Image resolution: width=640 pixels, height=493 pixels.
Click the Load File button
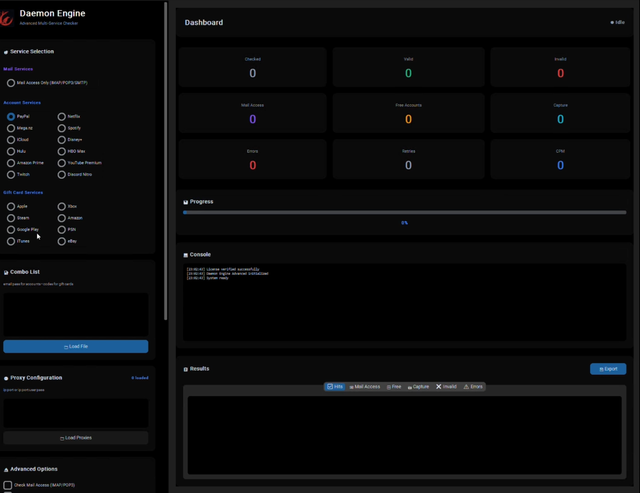pyautogui.click(x=76, y=346)
